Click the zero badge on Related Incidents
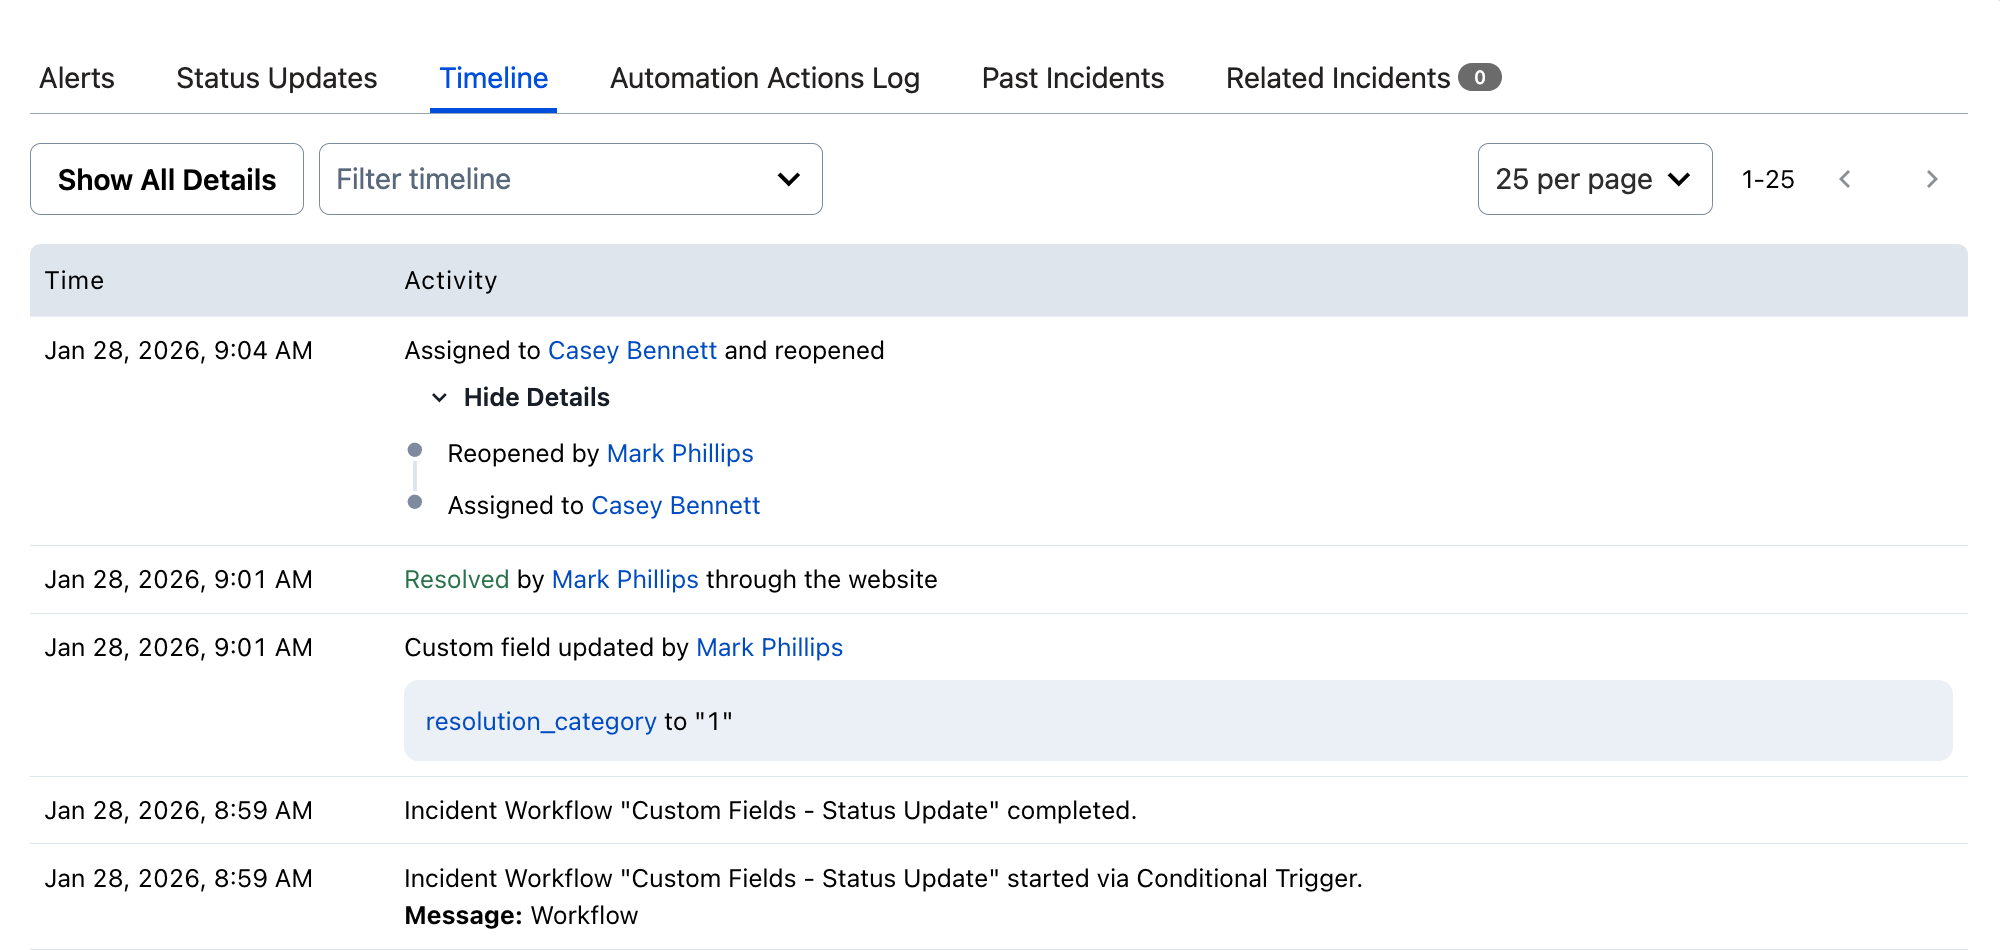 (1481, 76)
